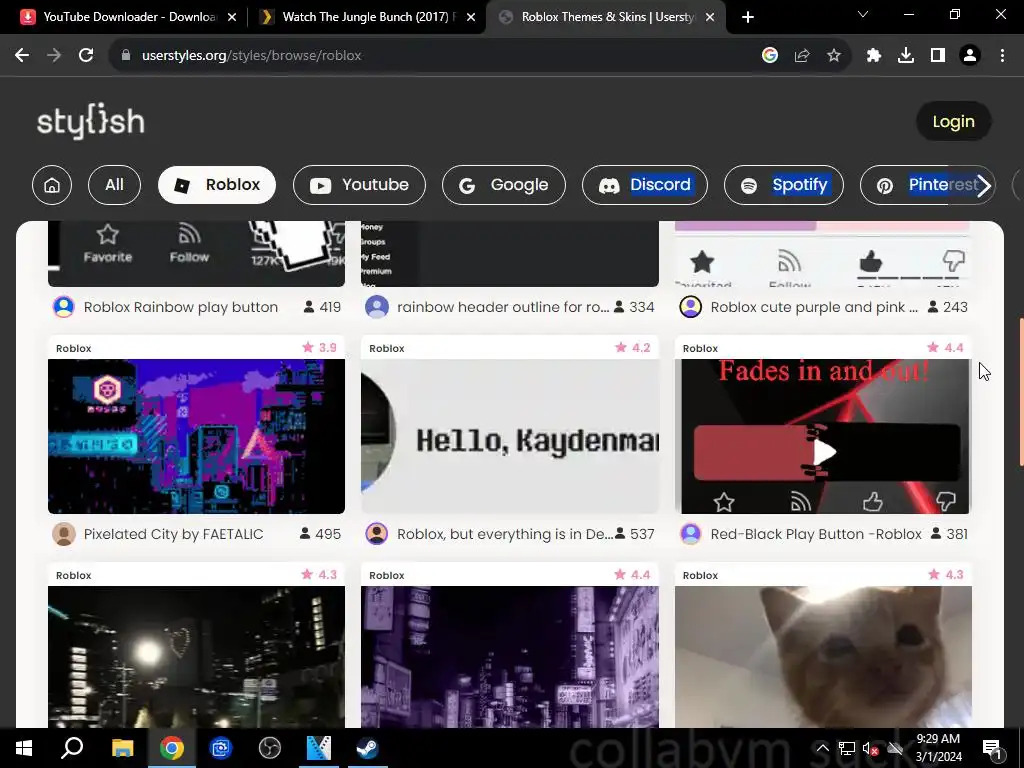Switch to the YouTube Downloader tab

[x=129, y=17]
